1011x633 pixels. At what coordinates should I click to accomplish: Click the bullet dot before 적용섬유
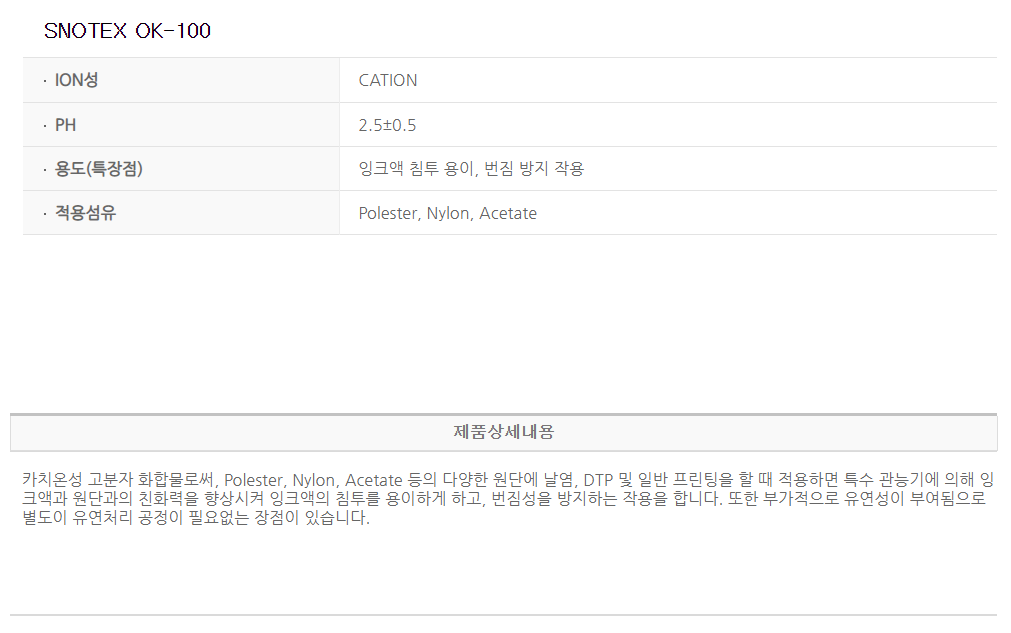click(44, 214)
